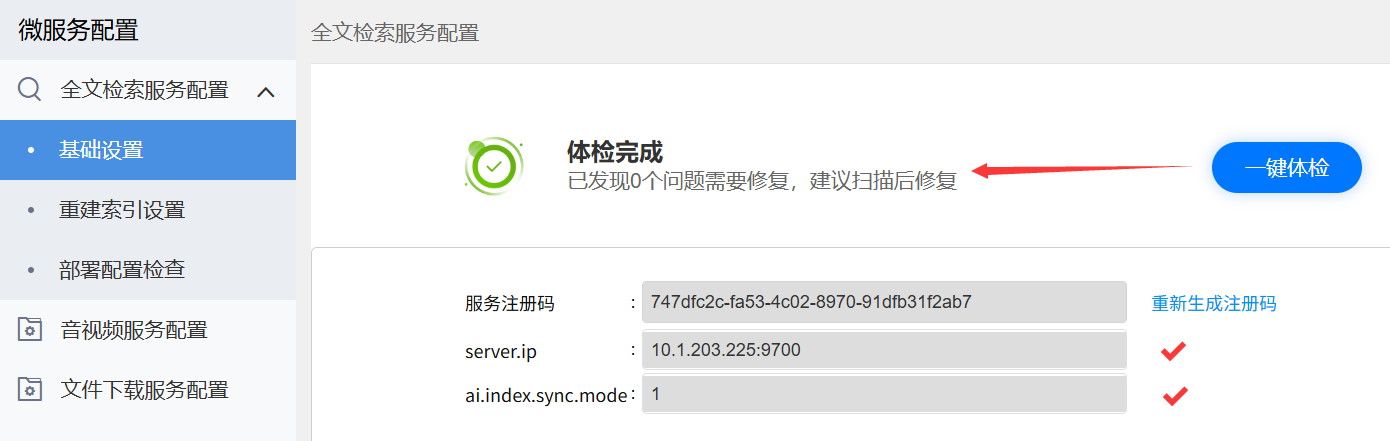
Task: Click into the 服务注册码 field
Action: coord(883,302)
